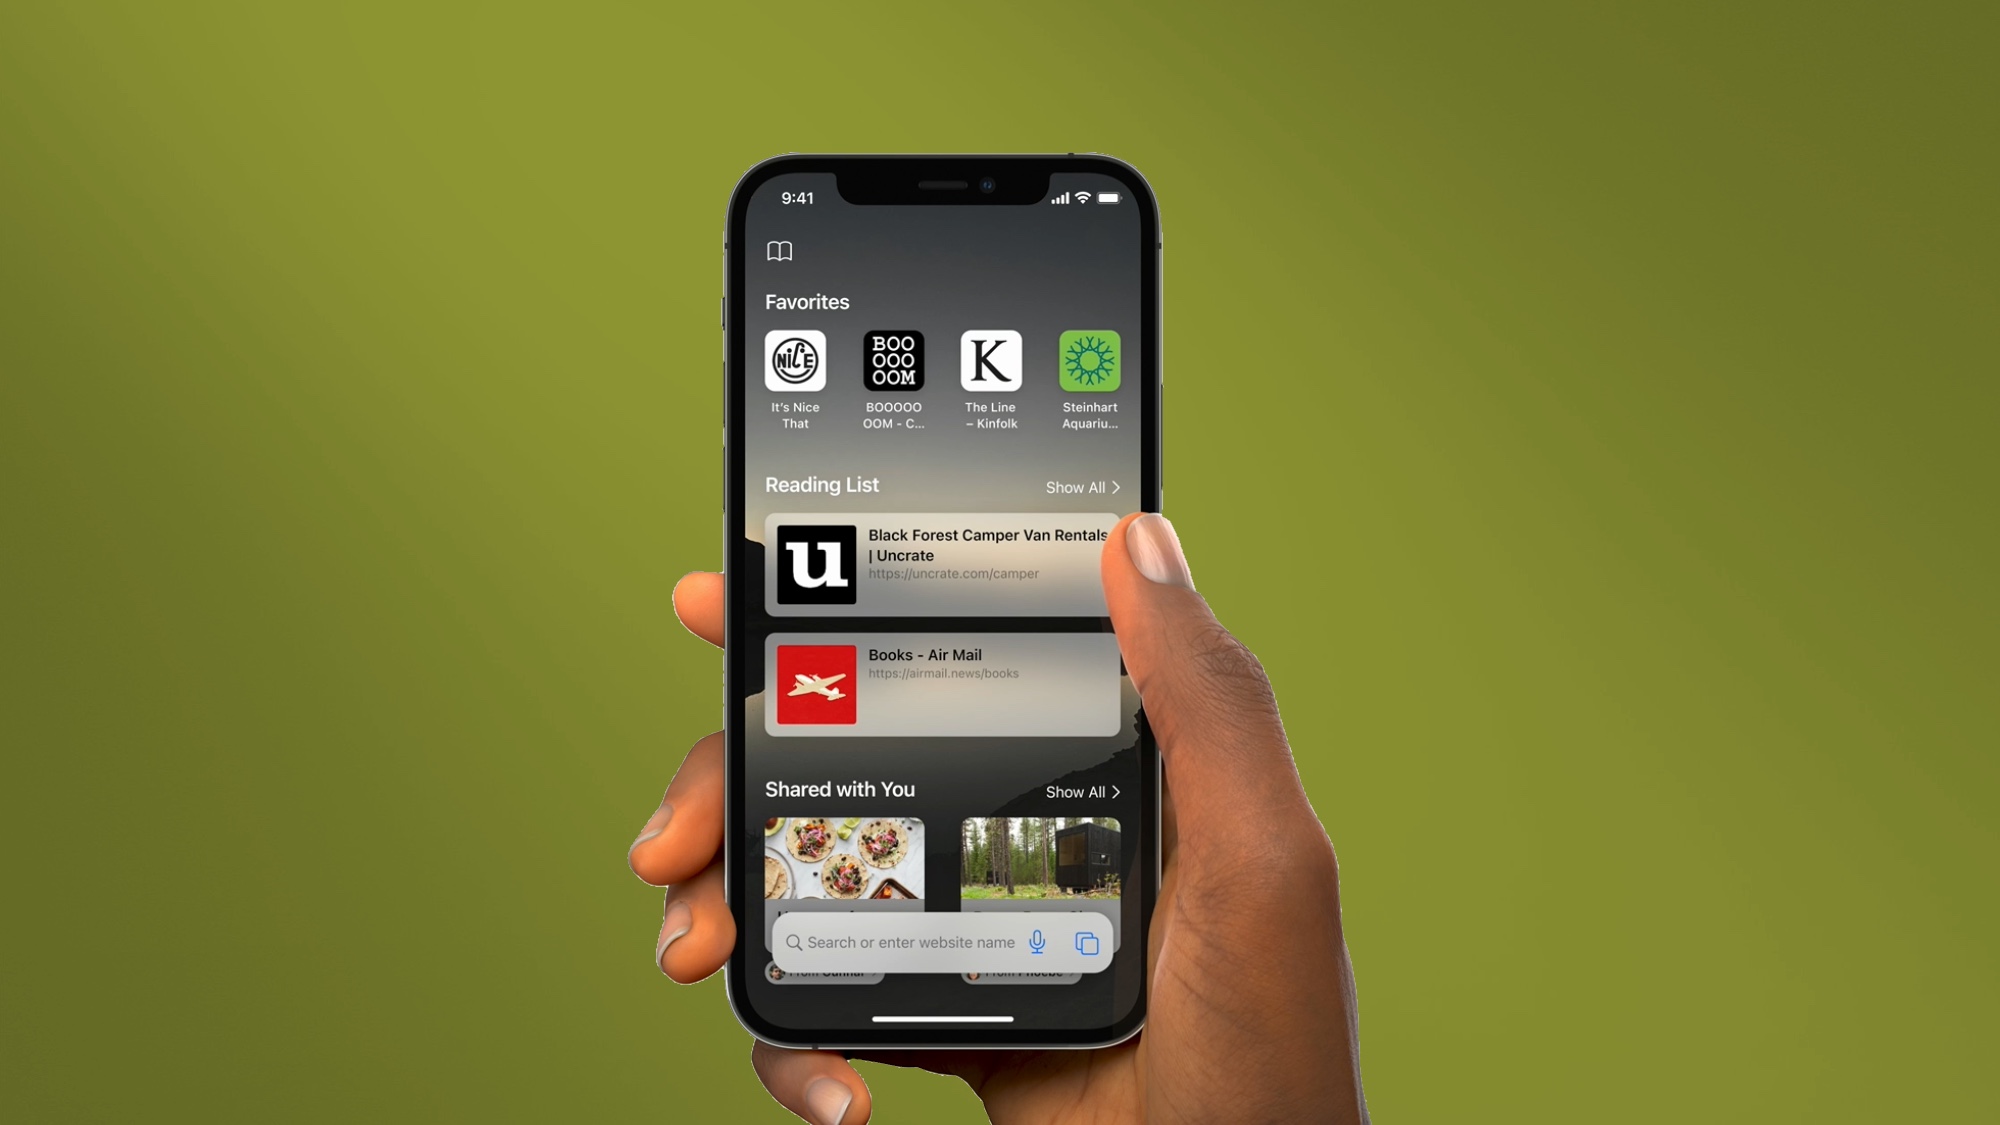Expand the Favorites section

tap(808, 302)
